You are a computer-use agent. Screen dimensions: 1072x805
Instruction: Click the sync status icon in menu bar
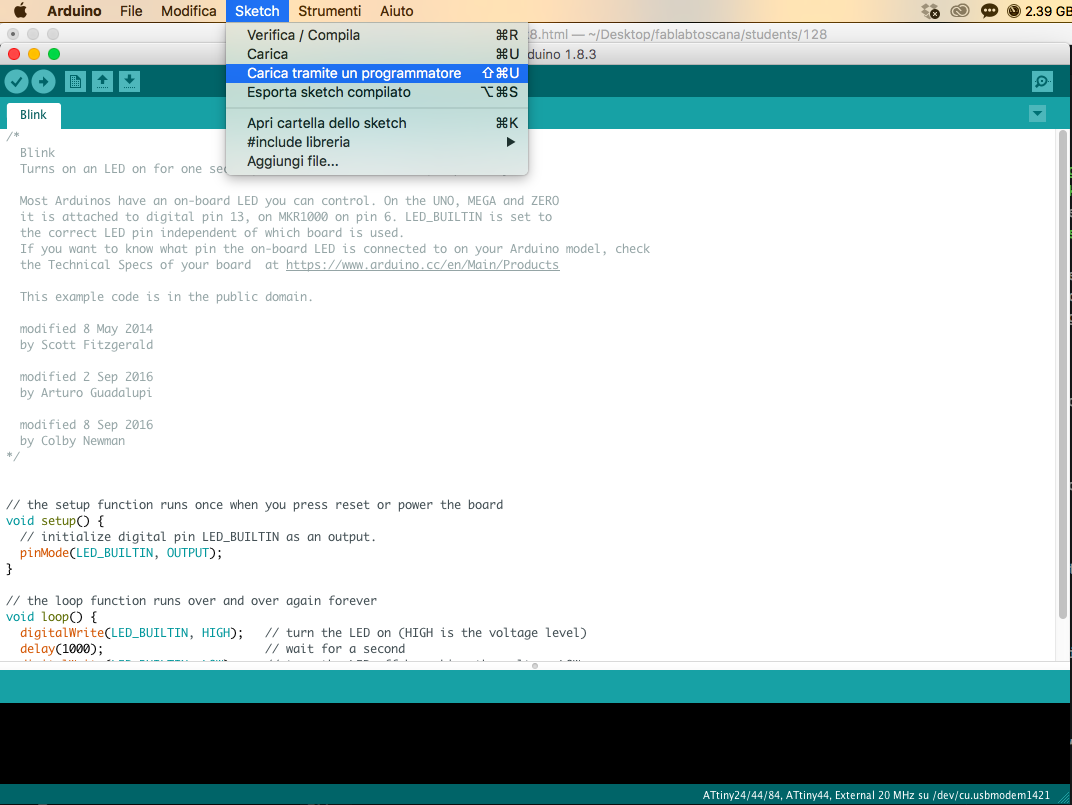[930, 11]
